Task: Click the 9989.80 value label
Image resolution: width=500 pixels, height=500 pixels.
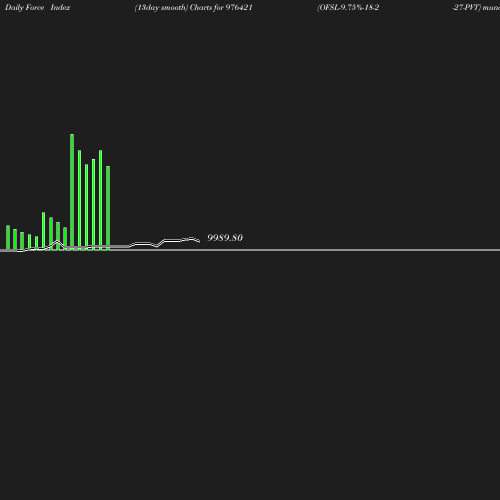Action: [x=225, y=238]
